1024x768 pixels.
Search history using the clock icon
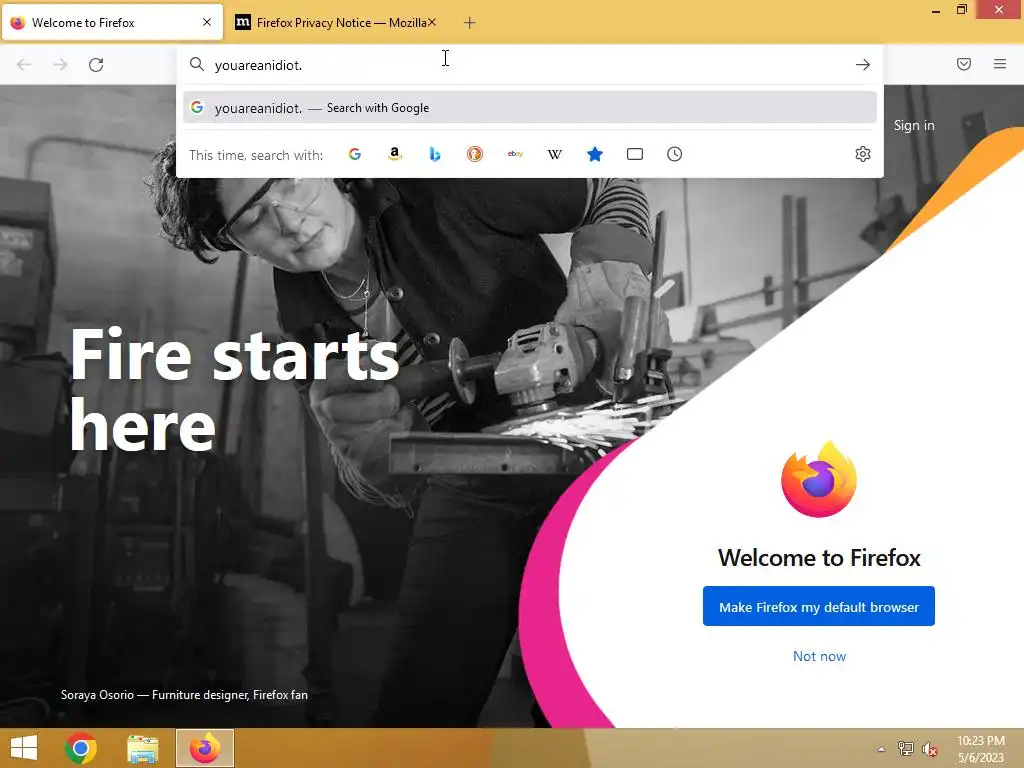click(675, 154)
